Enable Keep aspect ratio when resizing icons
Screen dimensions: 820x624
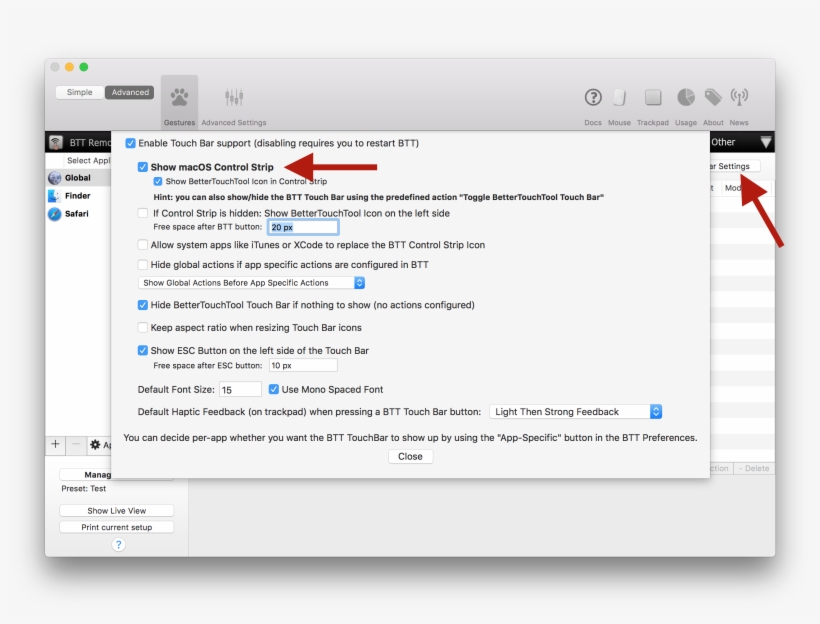142,327
